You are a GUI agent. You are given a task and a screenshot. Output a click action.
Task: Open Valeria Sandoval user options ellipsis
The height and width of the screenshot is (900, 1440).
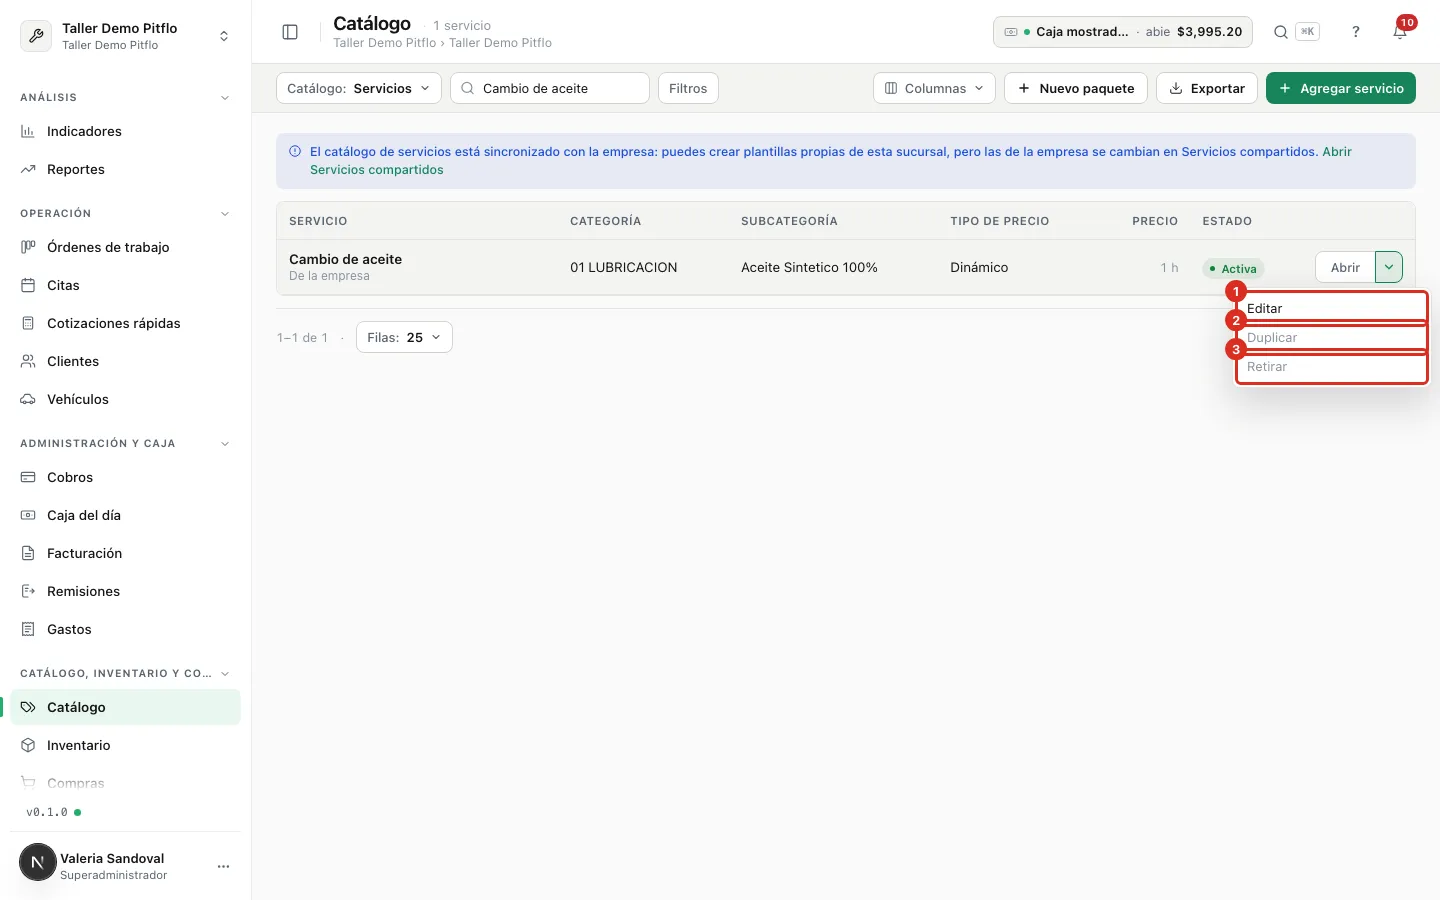(223, 866)
